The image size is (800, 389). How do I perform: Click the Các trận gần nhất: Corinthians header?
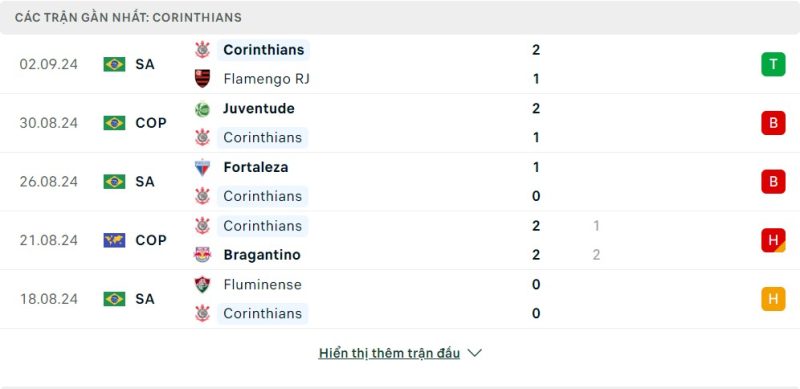point(128,17)
